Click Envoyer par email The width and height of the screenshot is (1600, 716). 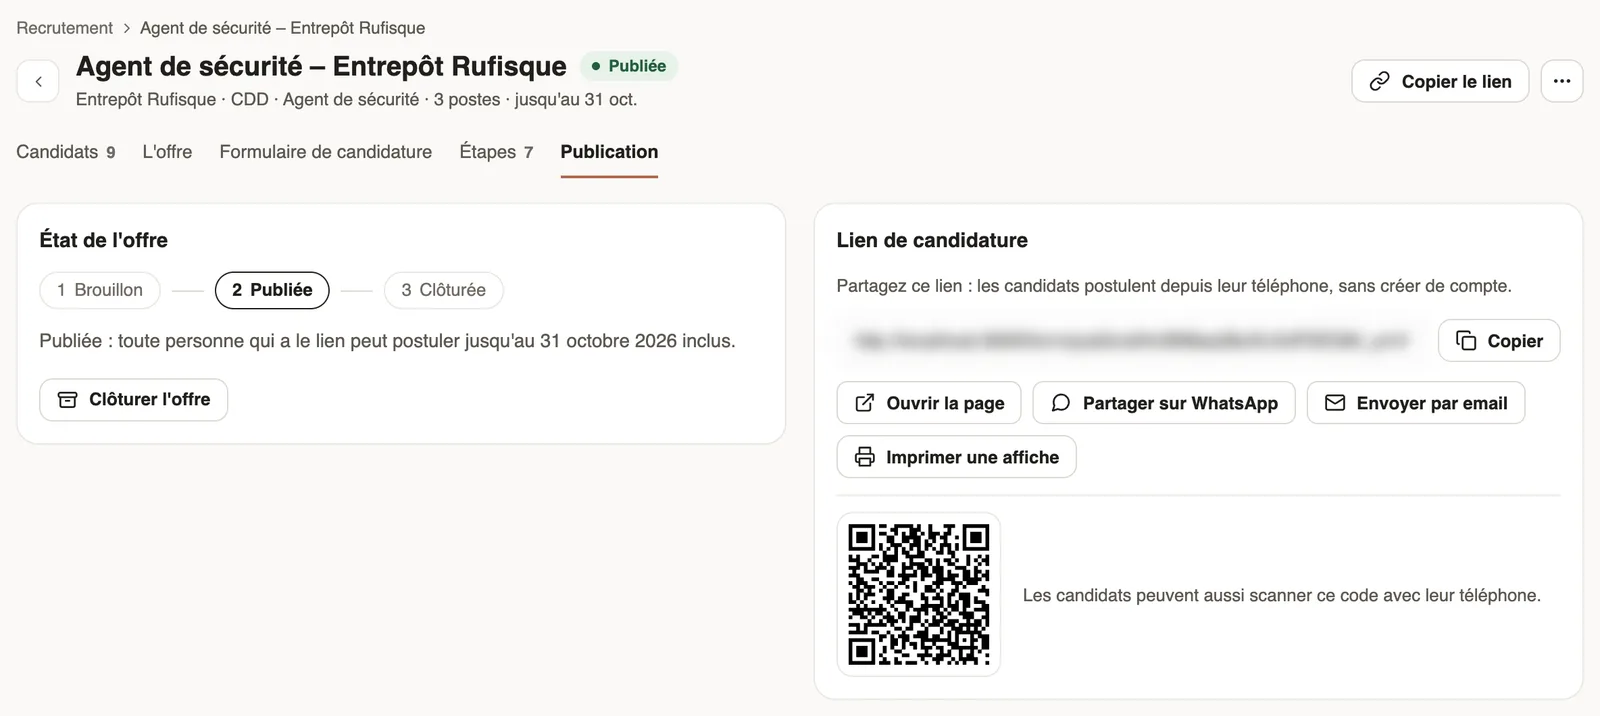tap(1416, 403)
